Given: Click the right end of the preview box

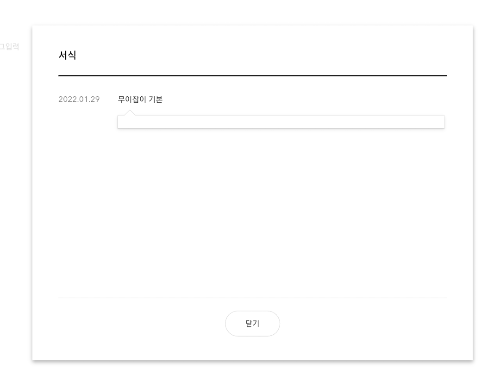Looking at the screenshot, I should [440, 122].
